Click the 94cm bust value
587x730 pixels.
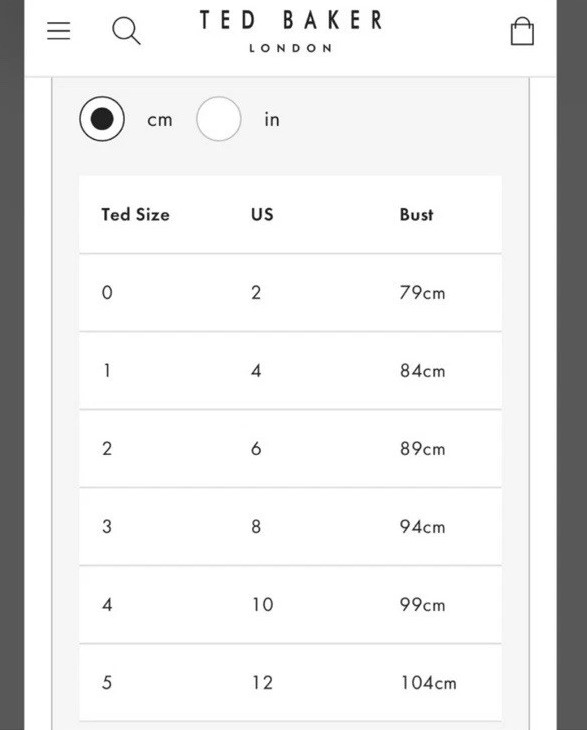click(422, 527)
